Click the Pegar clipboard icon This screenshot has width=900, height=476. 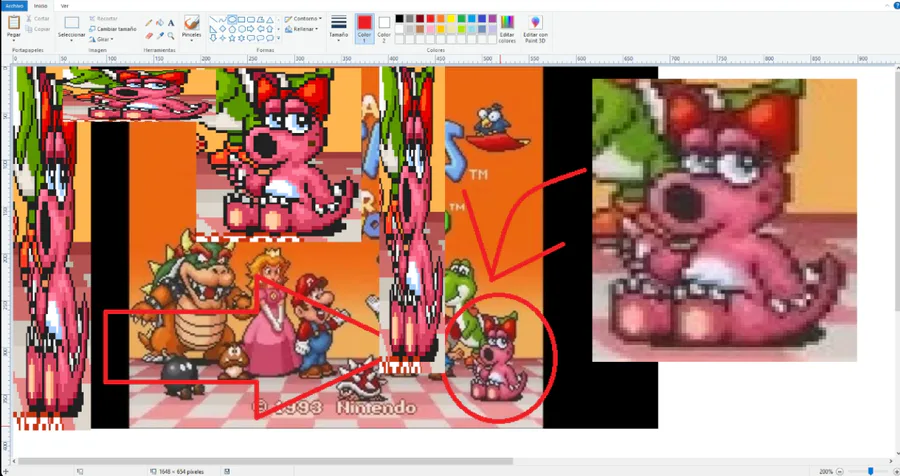(x=14, y=22)
